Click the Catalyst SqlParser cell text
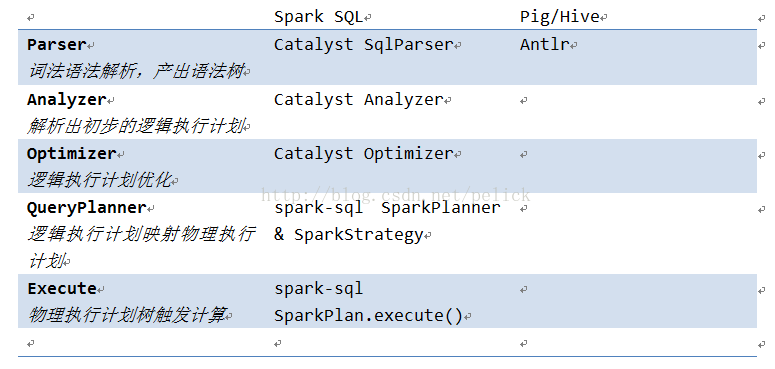Image resolution: width=775 pixels, height=369 pixels. [x=363, y=45]
